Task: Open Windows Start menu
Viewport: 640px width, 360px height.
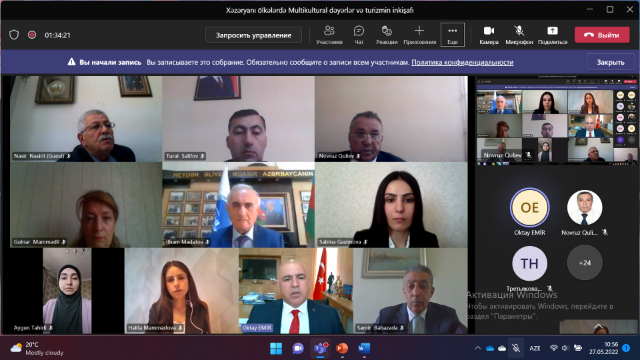Action: pos(276,348)
